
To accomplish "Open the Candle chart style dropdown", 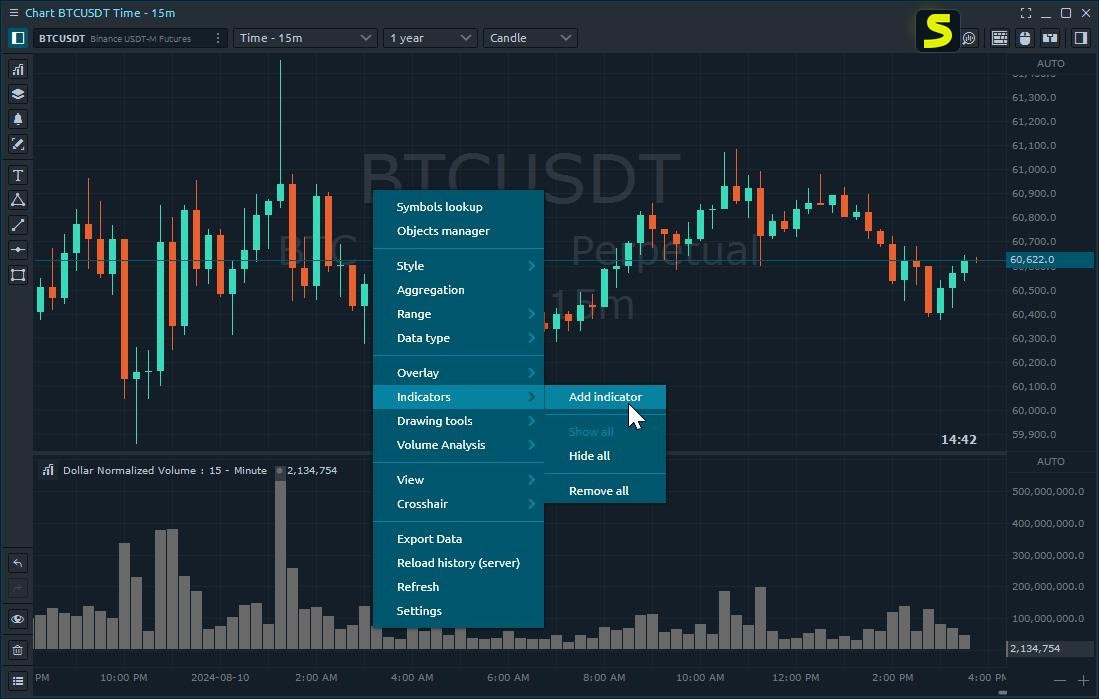I will (531, 38).
